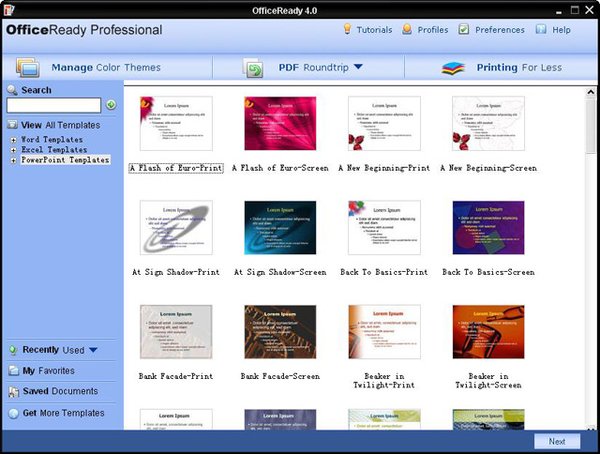Open the Help menu
Screen dimensions: 600x454
[x=561, y=30]
